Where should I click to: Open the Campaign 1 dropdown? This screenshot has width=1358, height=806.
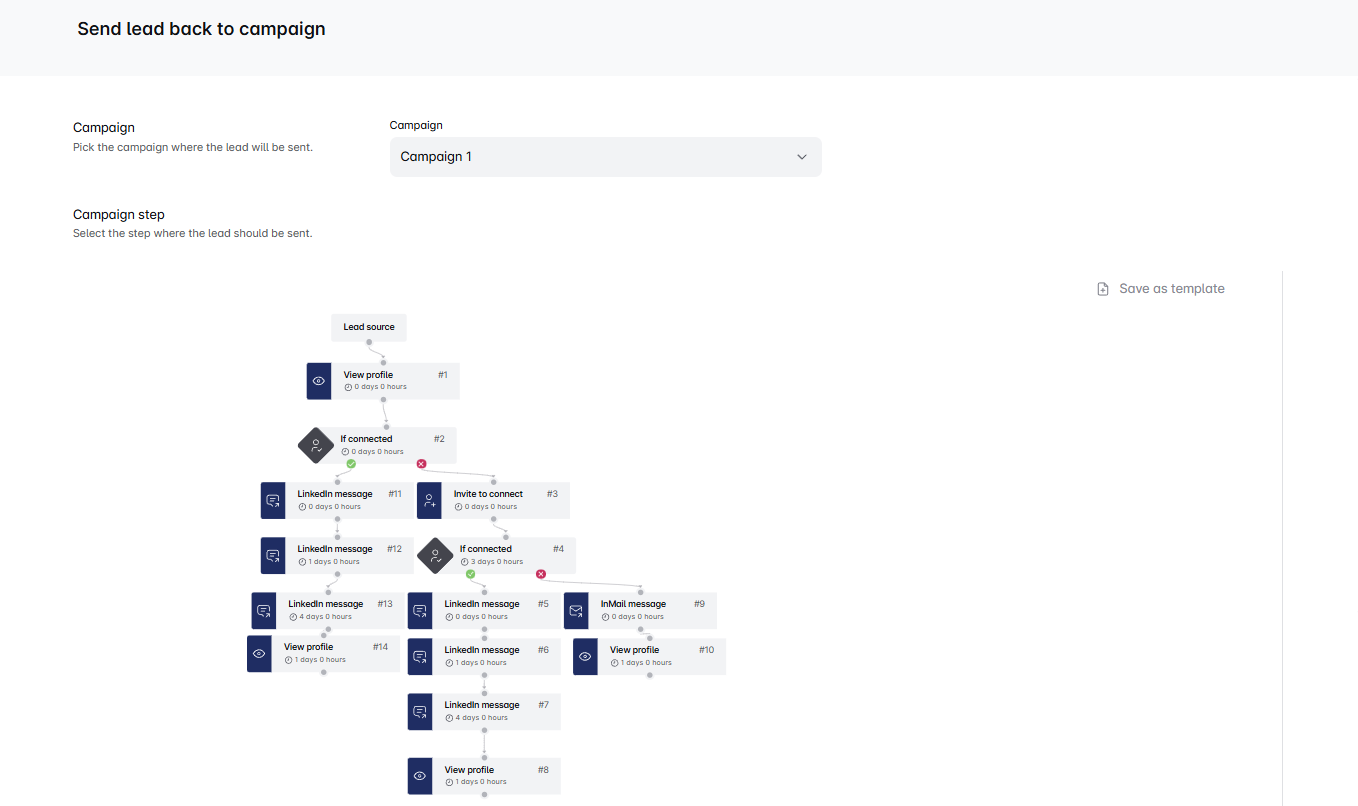(605, 157)
